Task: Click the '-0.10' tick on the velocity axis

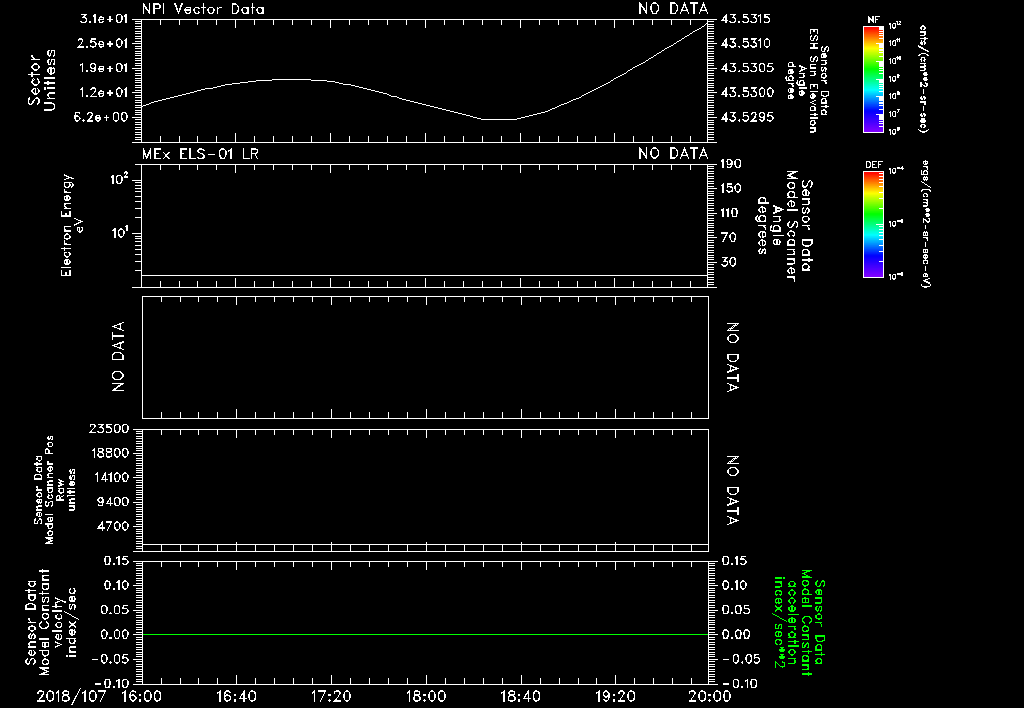Action: tap(110, 683)
